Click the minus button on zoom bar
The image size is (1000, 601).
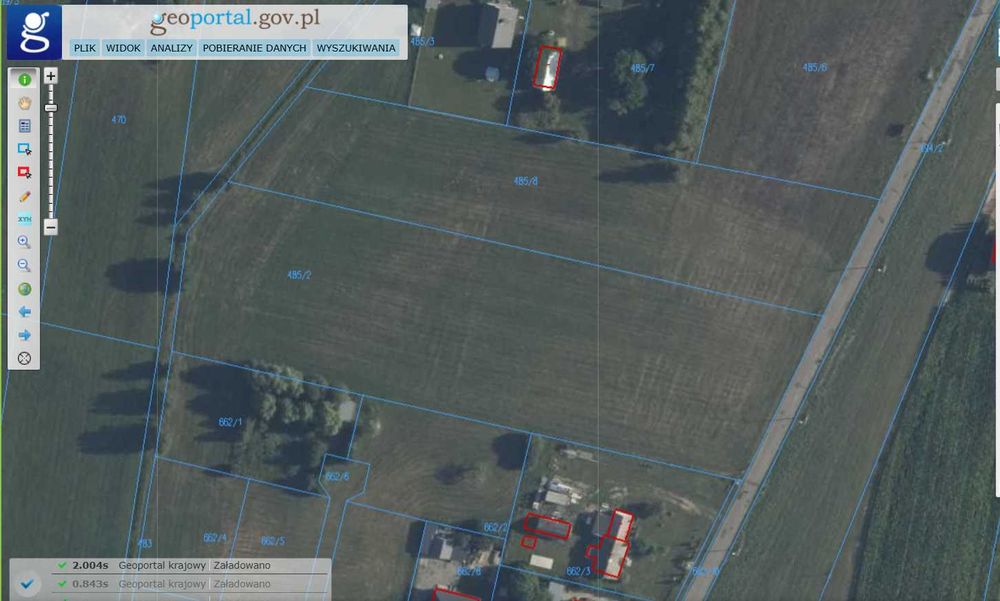coord(50,227)
